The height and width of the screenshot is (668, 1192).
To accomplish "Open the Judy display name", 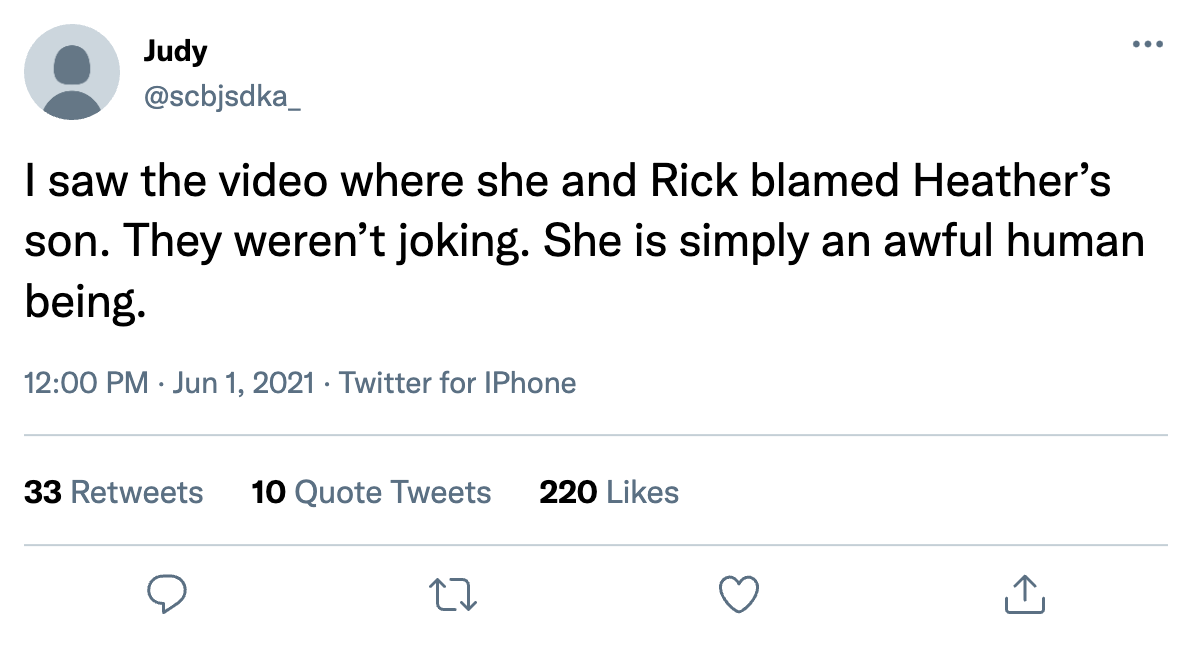I will [175, 50].
